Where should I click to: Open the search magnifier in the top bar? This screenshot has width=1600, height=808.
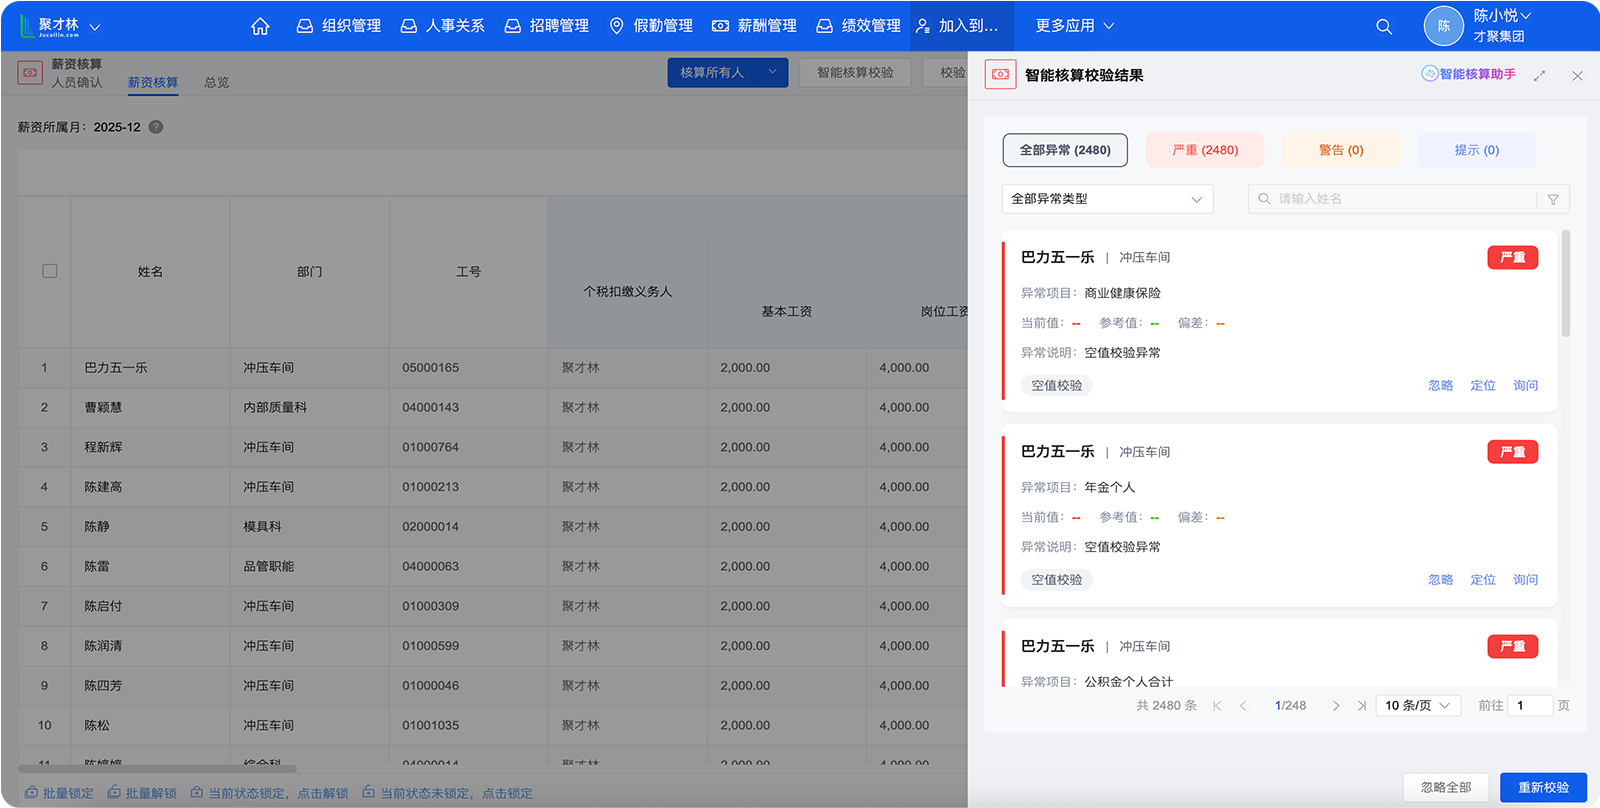pos(1384,26)
